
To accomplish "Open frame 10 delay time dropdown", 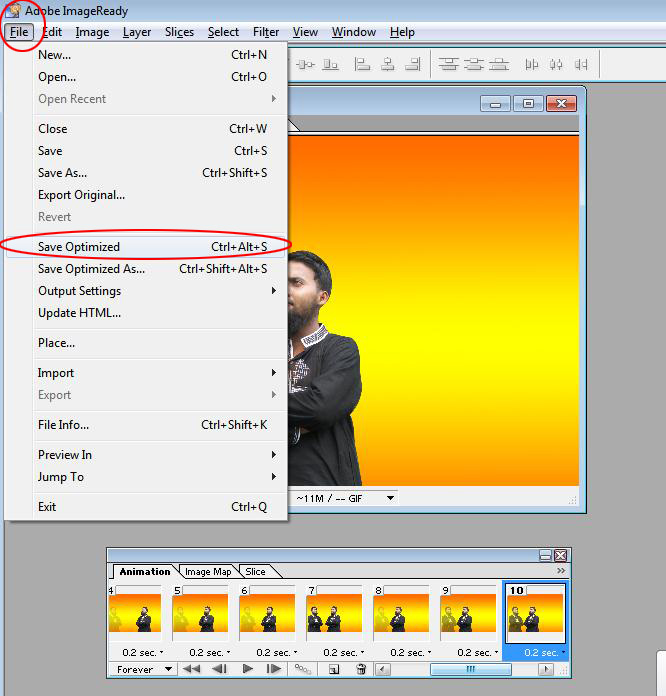I will pyautogui.click(x=541, y=652).
